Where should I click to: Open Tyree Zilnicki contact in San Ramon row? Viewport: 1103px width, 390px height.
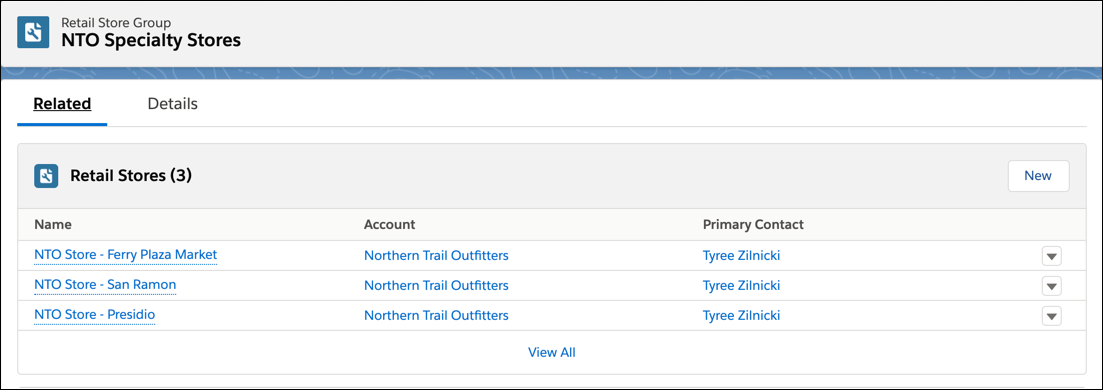point(741,286)
